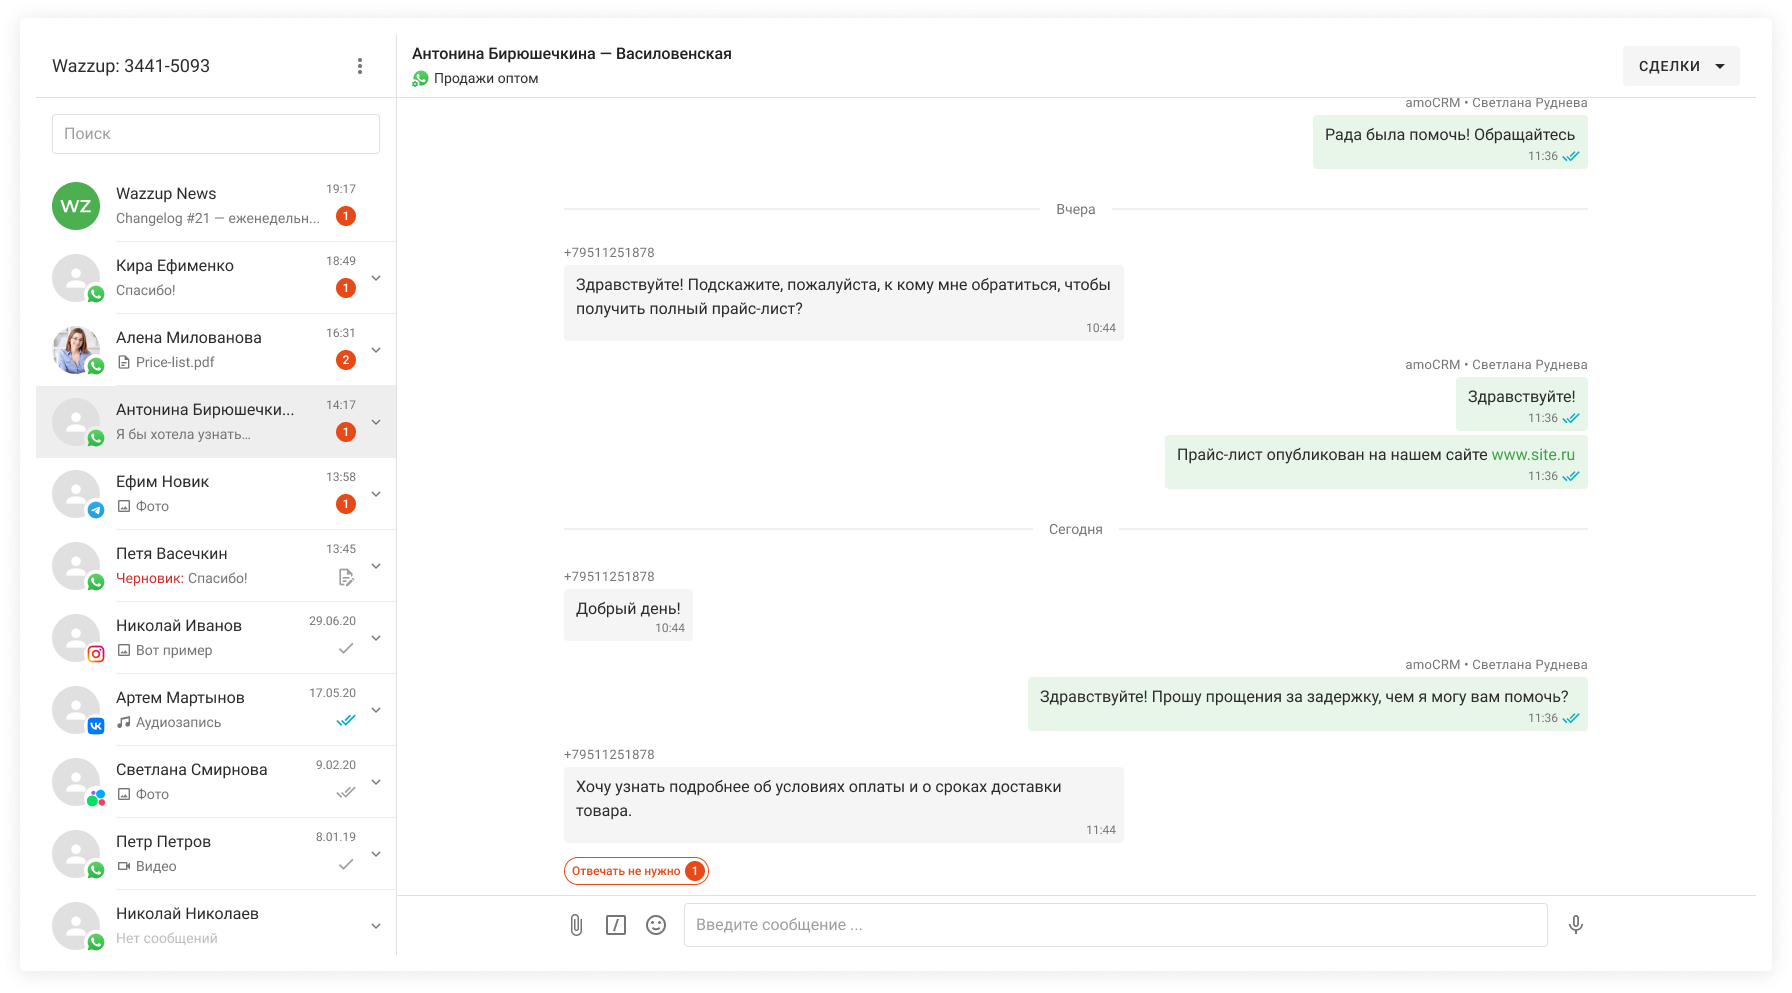Viewport: 1792px width, 993px height.
Task: Click the paperclip attach file icon
Action: pyautogui.click(x=576, y=925)
